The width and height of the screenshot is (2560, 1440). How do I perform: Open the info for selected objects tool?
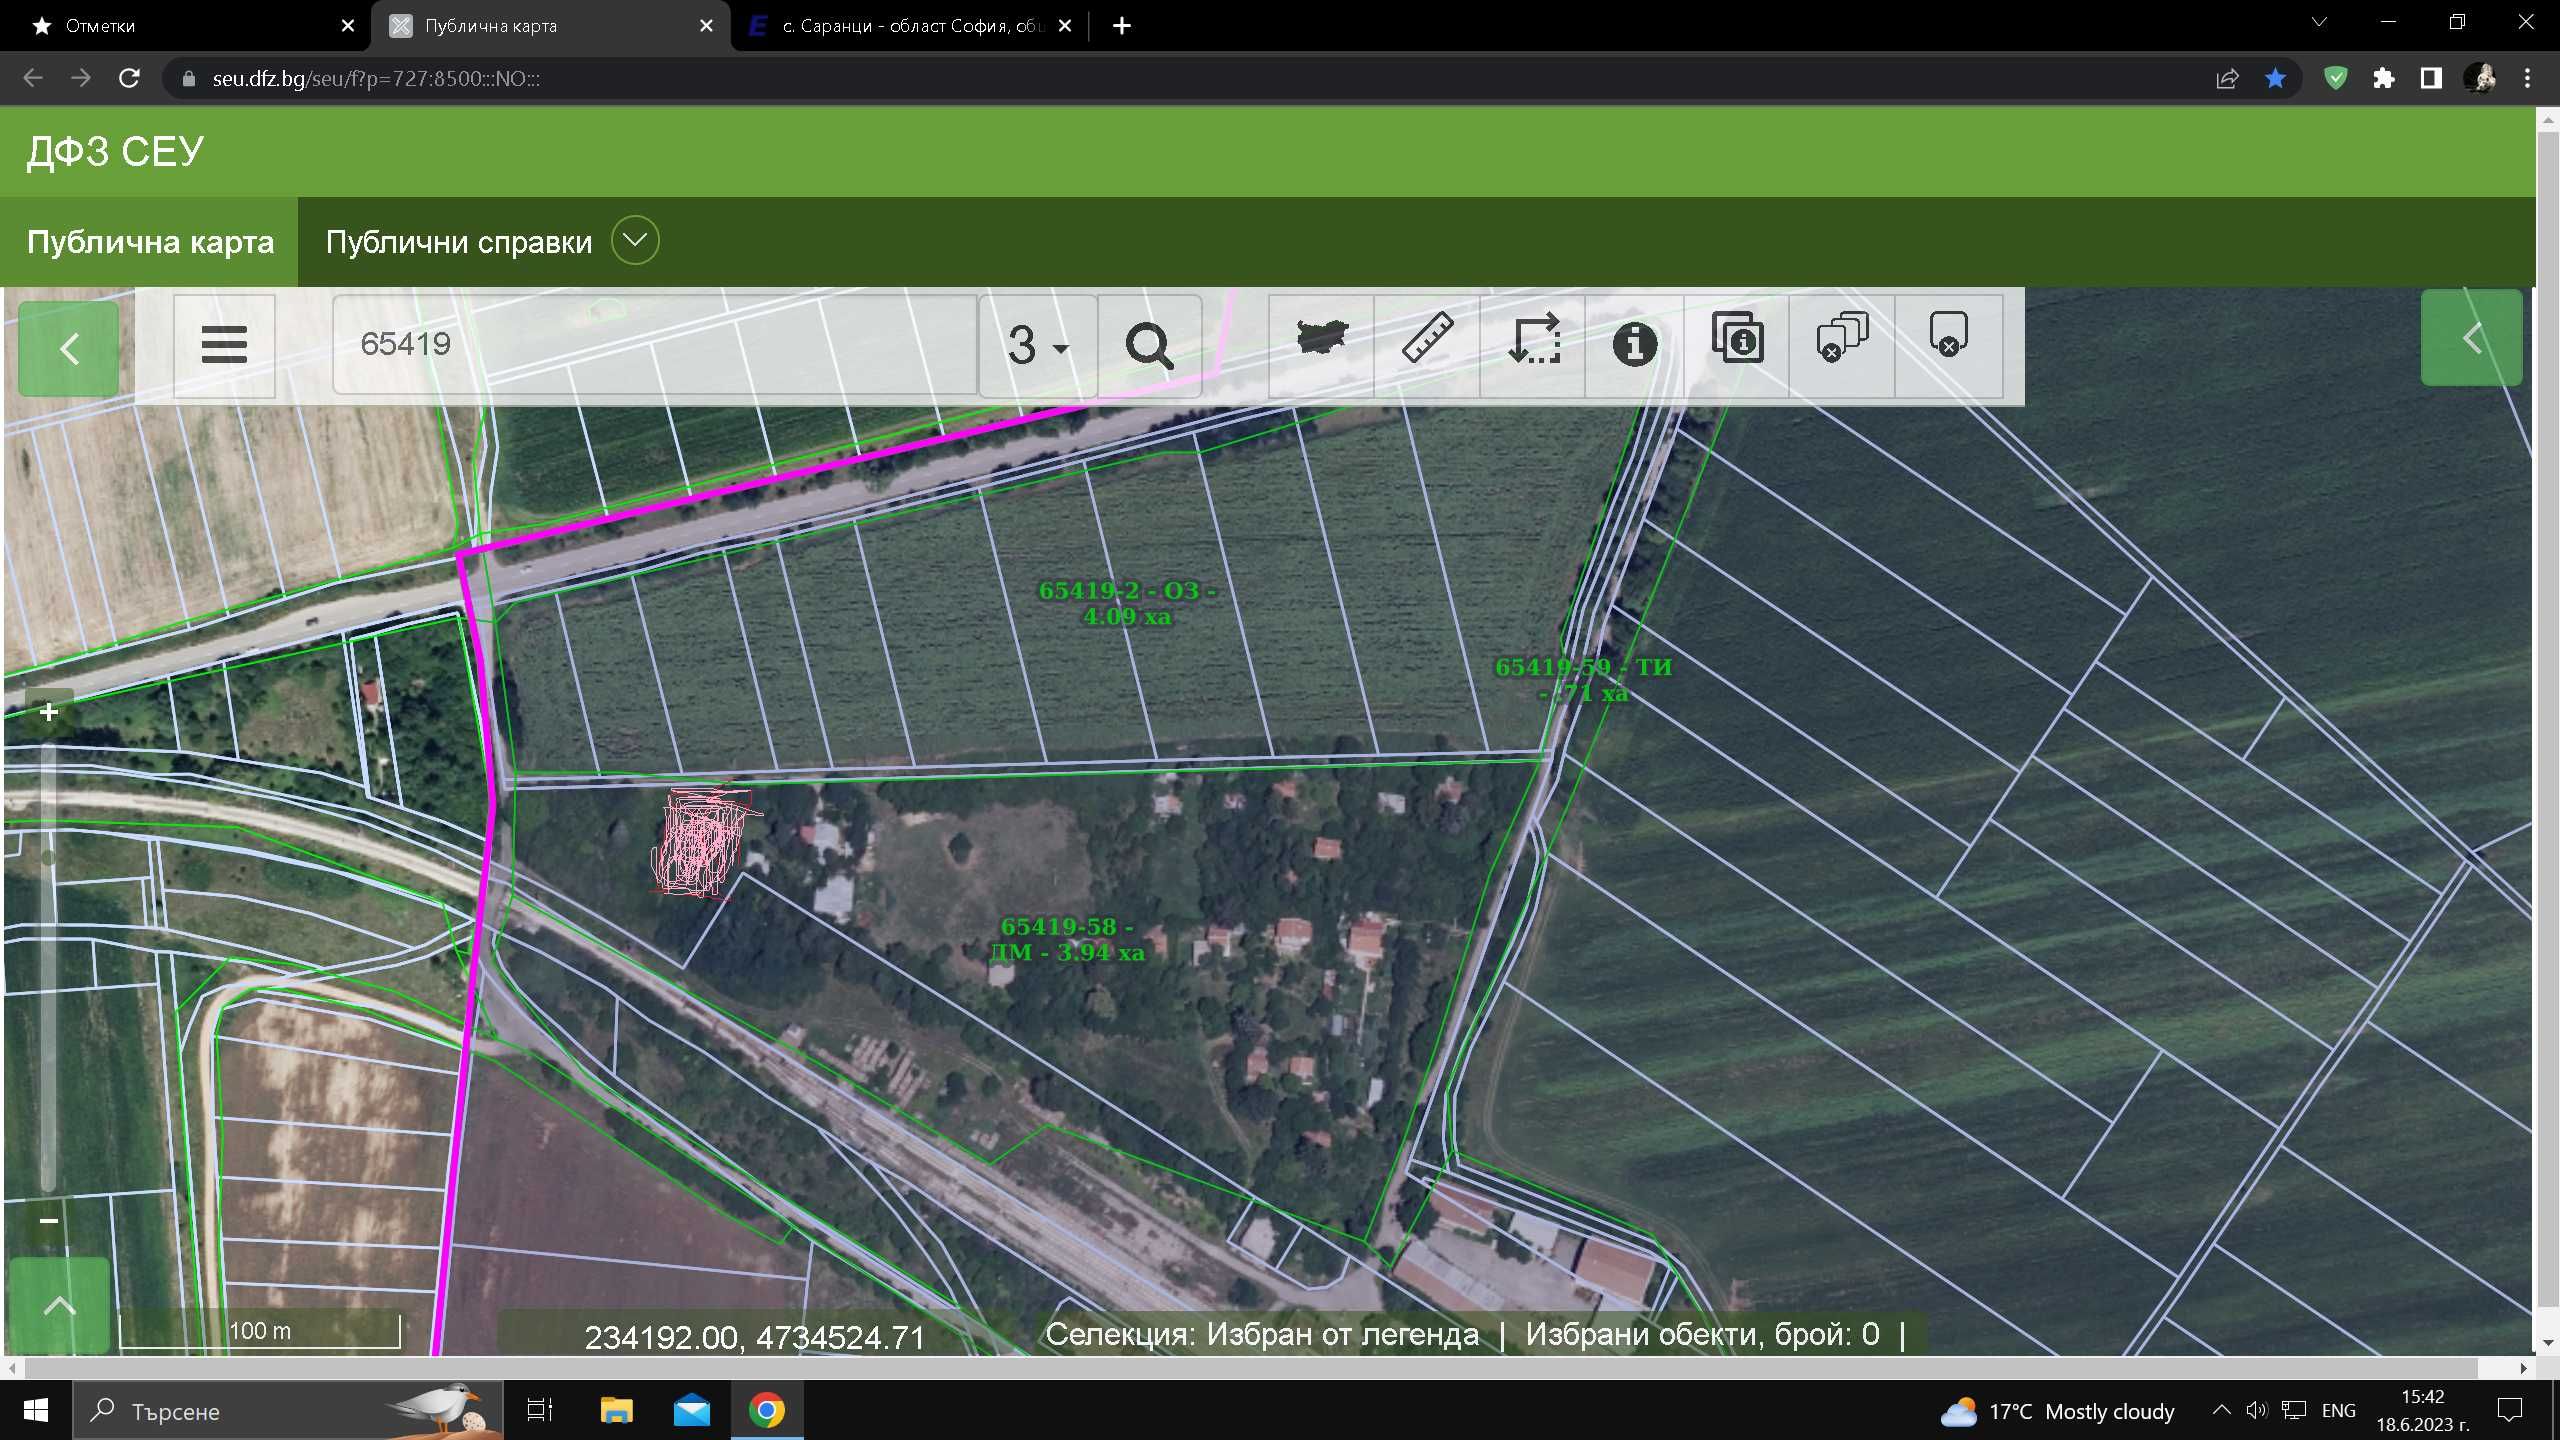1738,338
